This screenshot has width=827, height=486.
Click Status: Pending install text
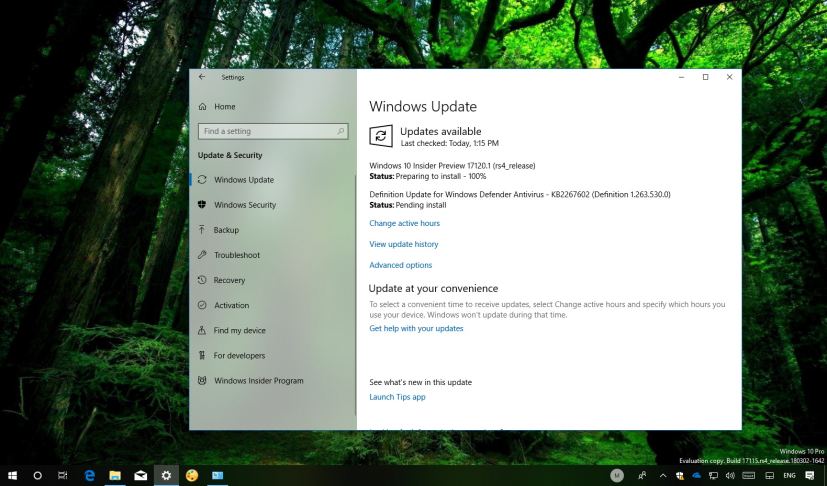(x=408, y=205)
